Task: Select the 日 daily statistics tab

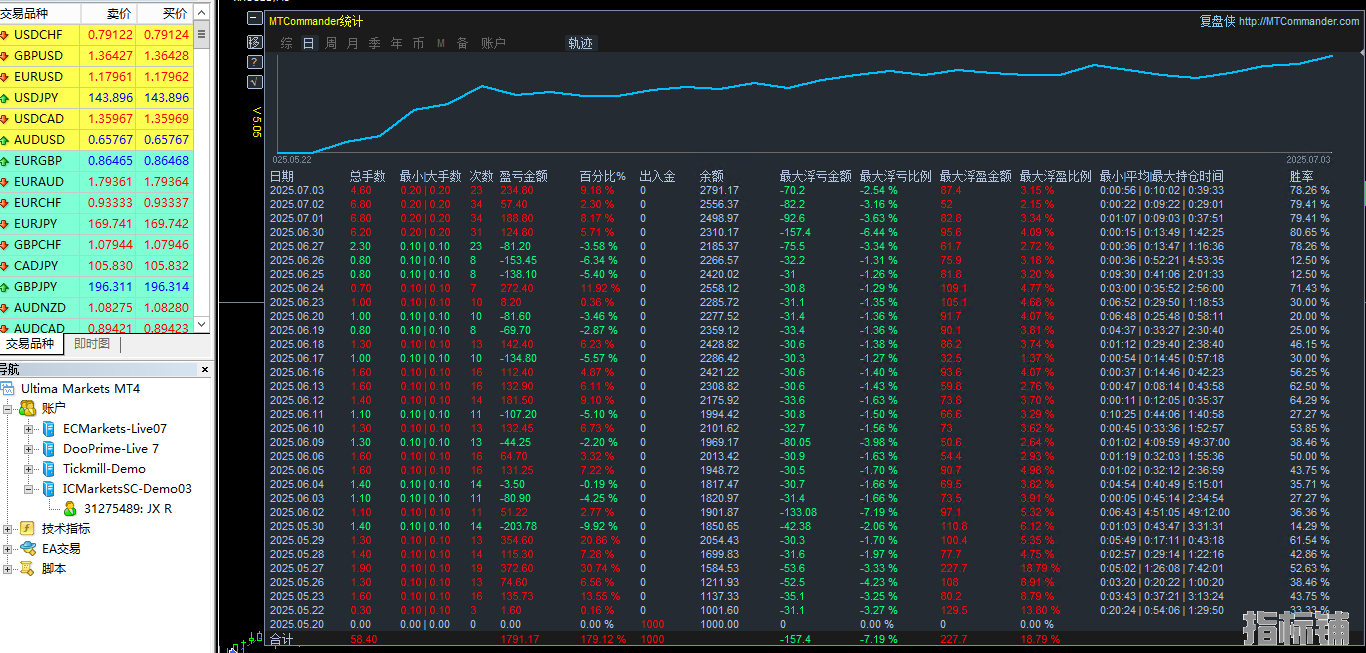Action: coord(308,43)
